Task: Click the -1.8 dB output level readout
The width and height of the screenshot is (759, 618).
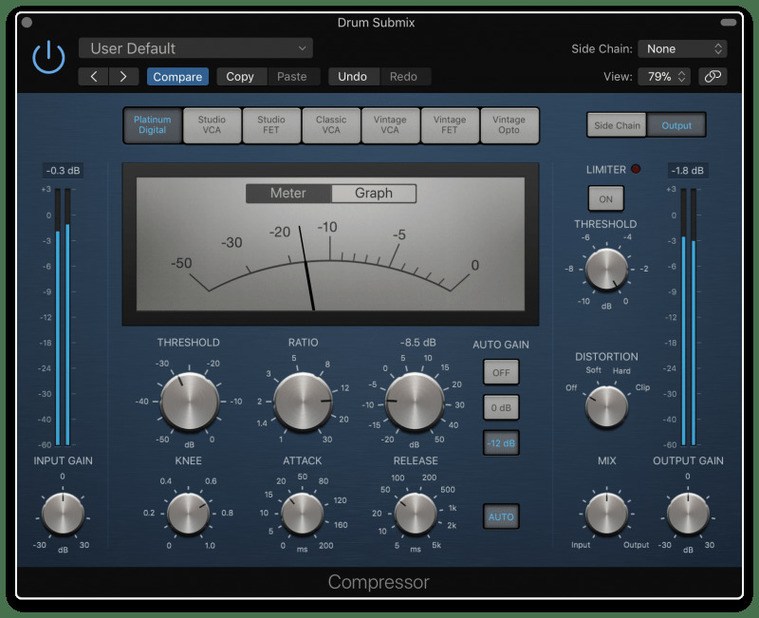Action: 687,170
